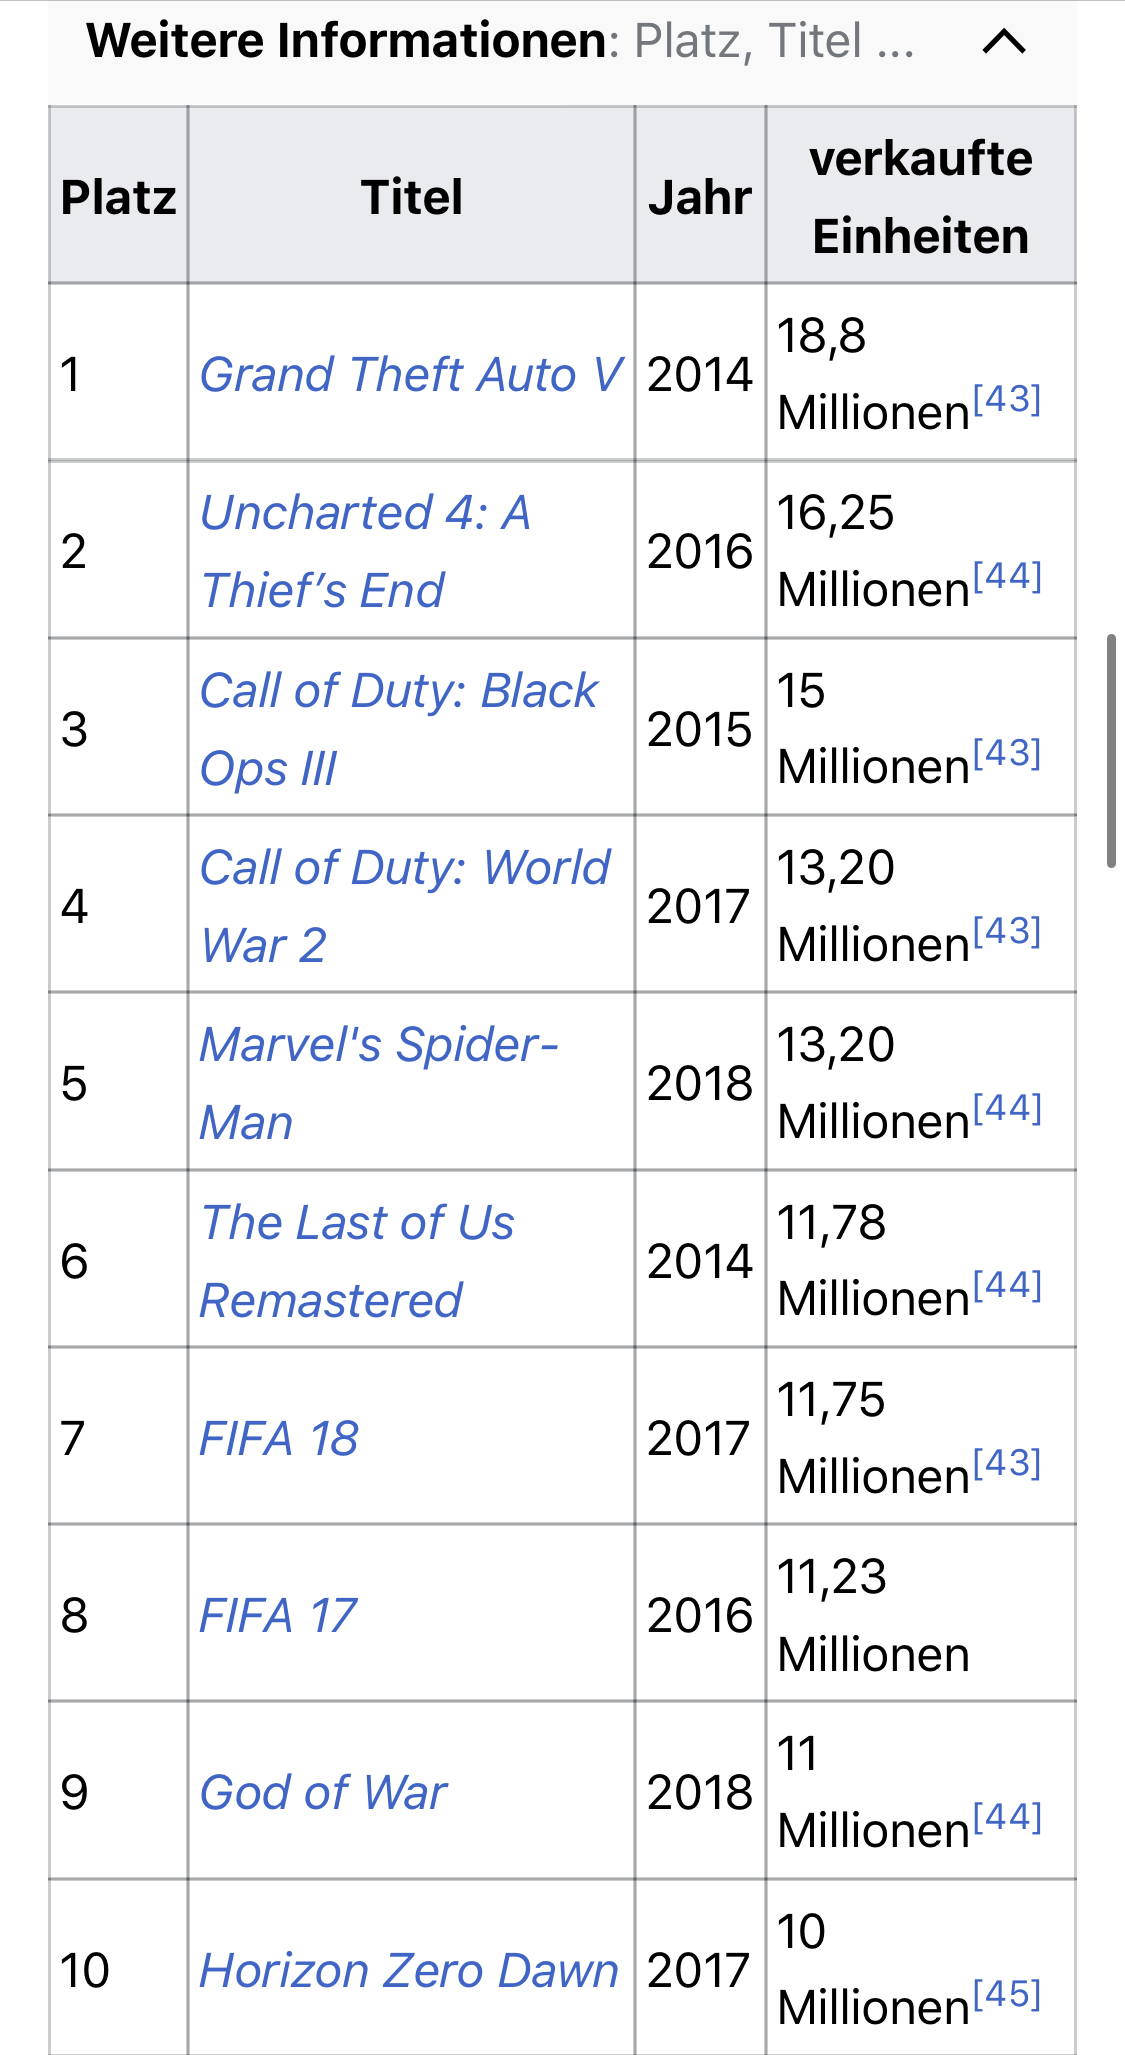Open the Marvel's Spider-Man link
The height and width of the screenshot is (2055, 1125).
coord(379,1083)
